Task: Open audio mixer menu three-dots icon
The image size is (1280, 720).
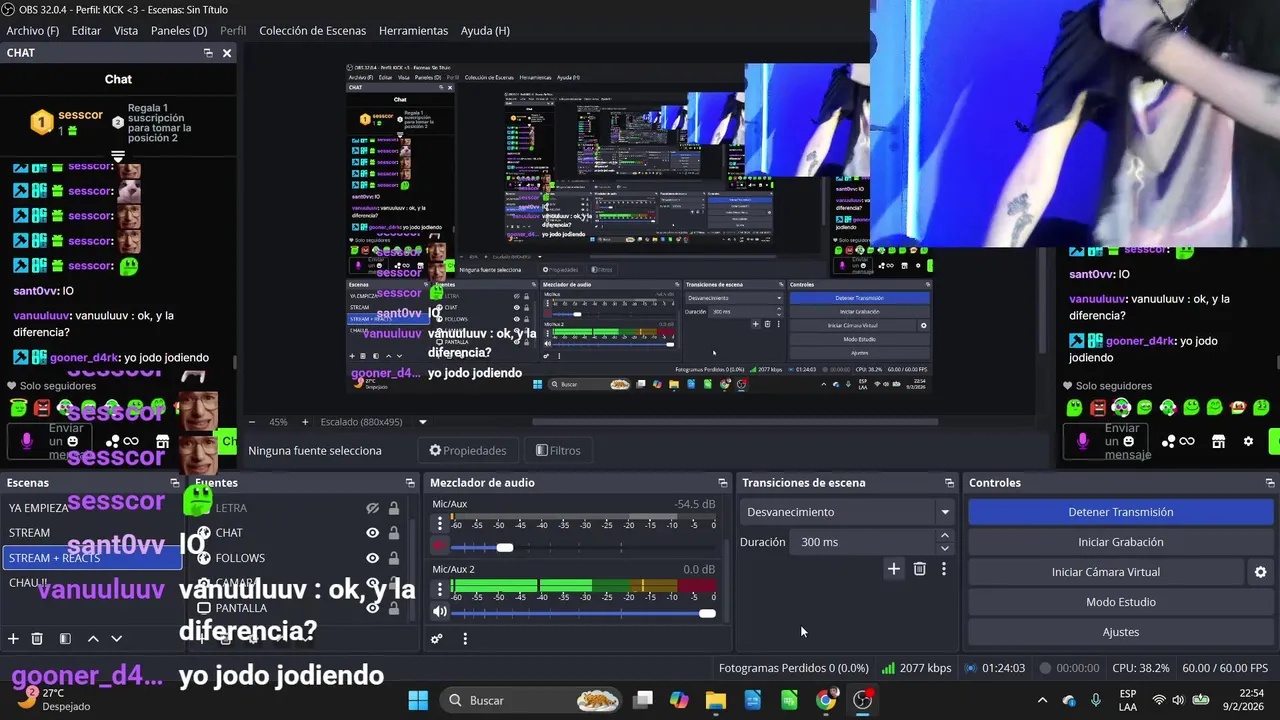Action: [465, 638]
